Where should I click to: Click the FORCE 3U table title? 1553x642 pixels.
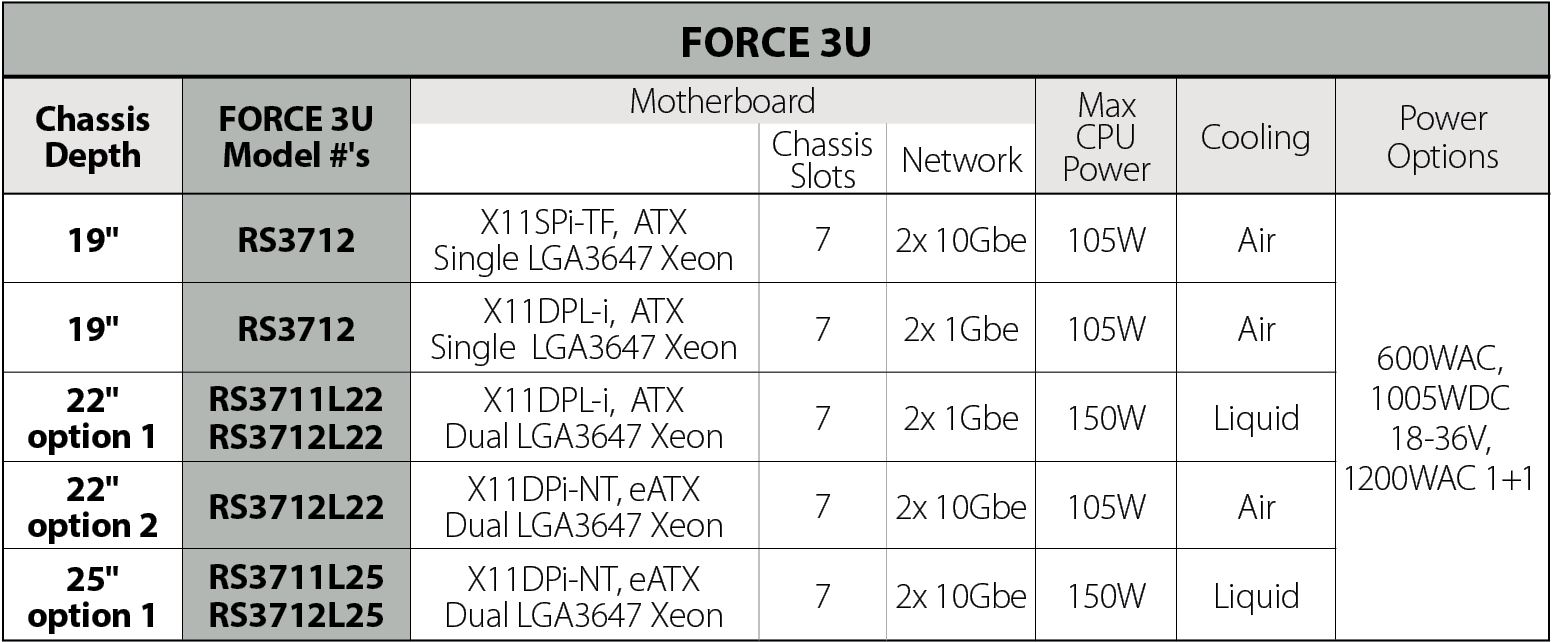coord(776,41)
